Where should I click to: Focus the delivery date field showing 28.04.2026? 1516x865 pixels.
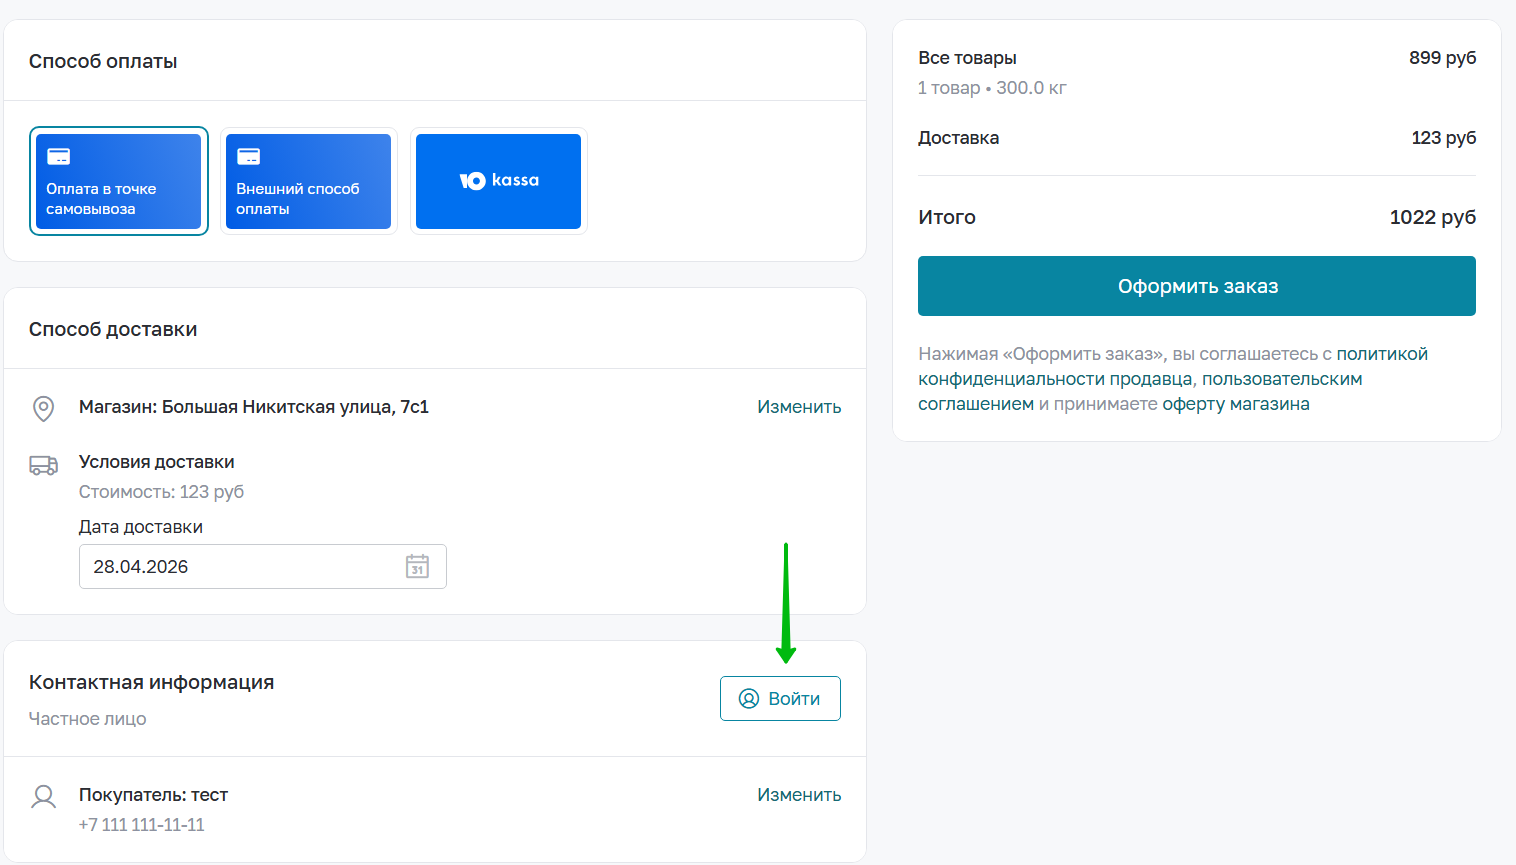pos(240,567)
